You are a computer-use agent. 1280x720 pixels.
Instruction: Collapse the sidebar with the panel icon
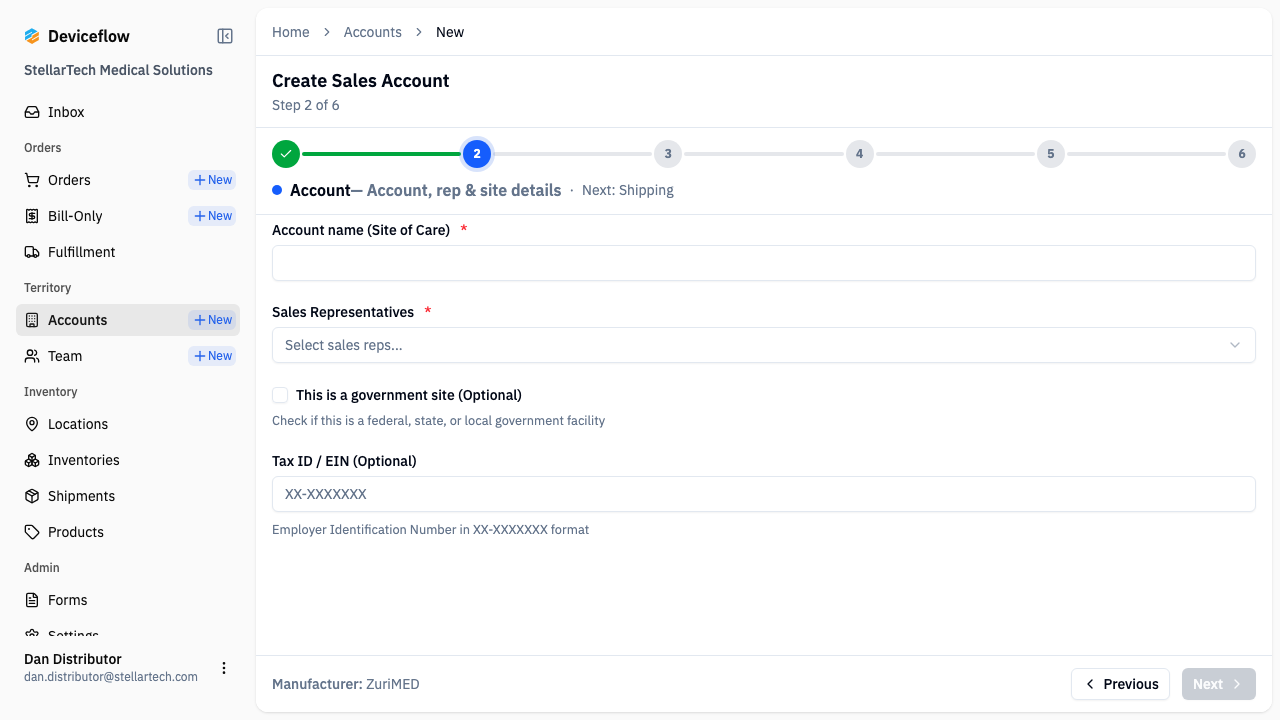[224, 35]
